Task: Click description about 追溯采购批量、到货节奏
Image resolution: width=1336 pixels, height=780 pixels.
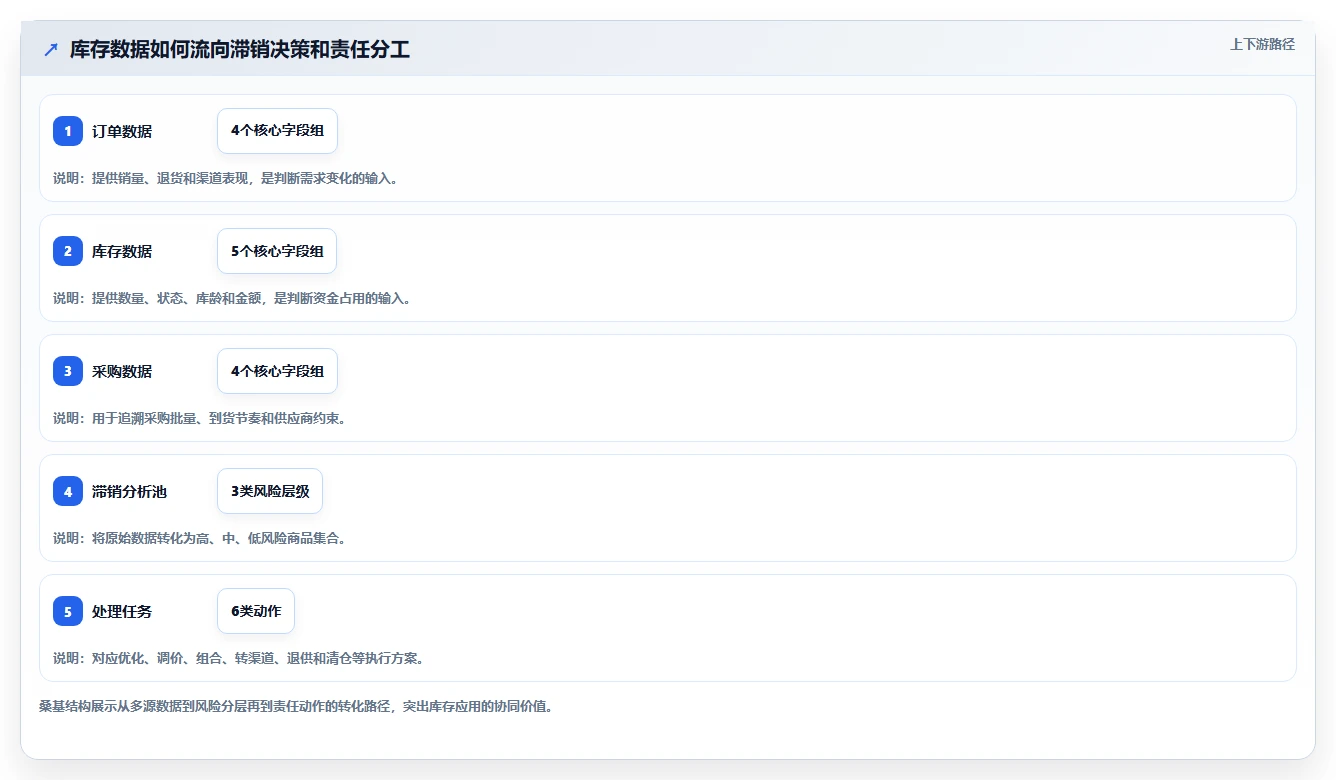Action: [x=199, y=418]
